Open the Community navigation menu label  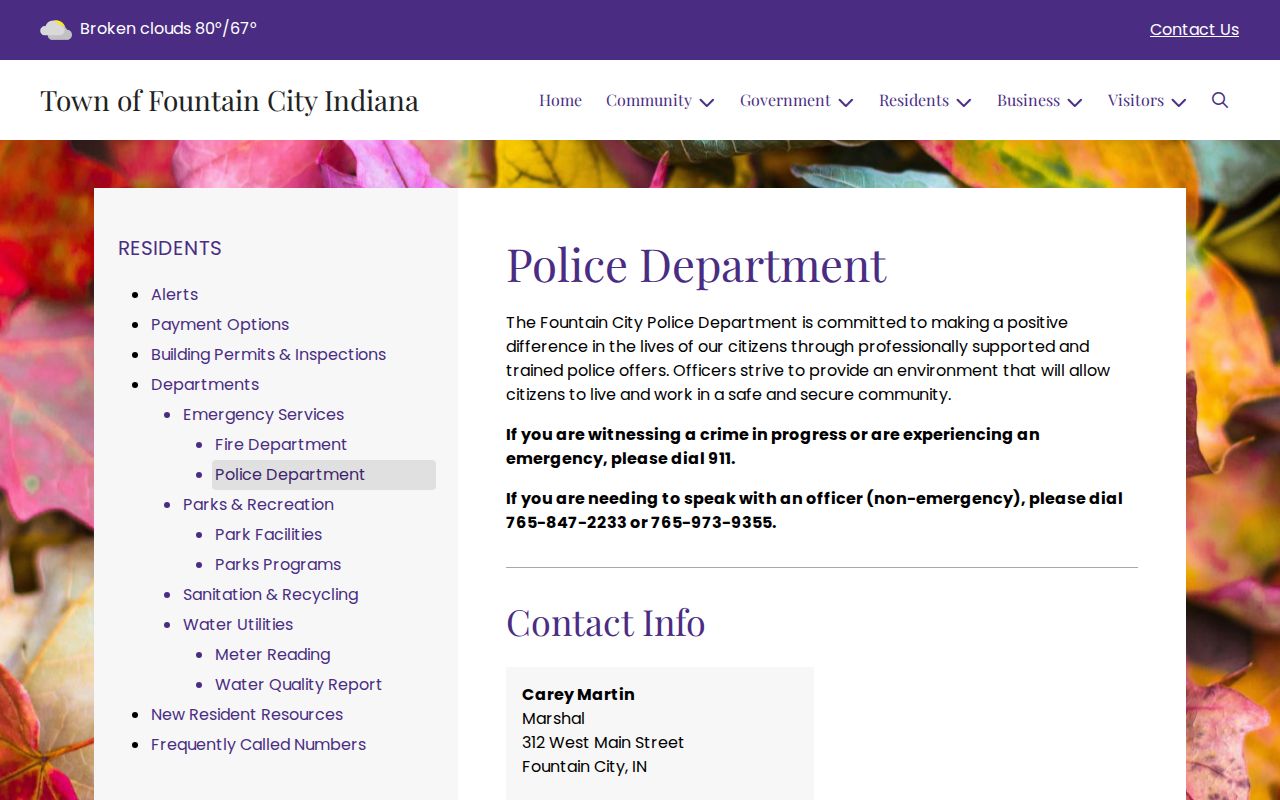pyautogui.click(x=649, y=100)
